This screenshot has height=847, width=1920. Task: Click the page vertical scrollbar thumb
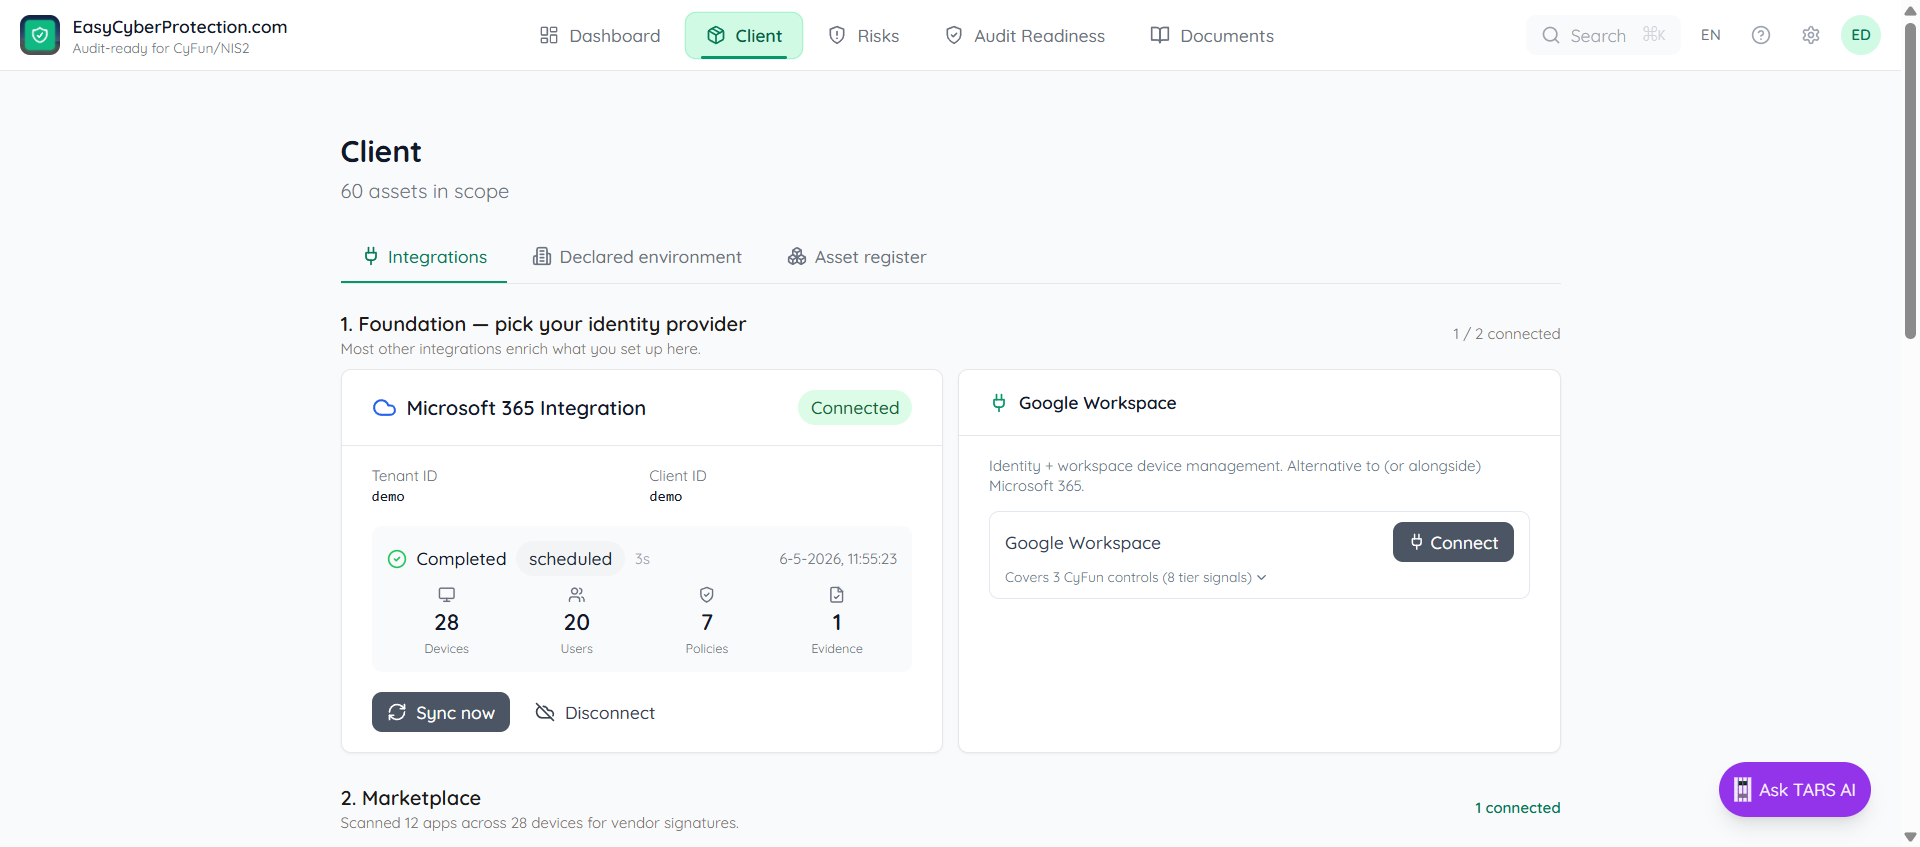1910,180
